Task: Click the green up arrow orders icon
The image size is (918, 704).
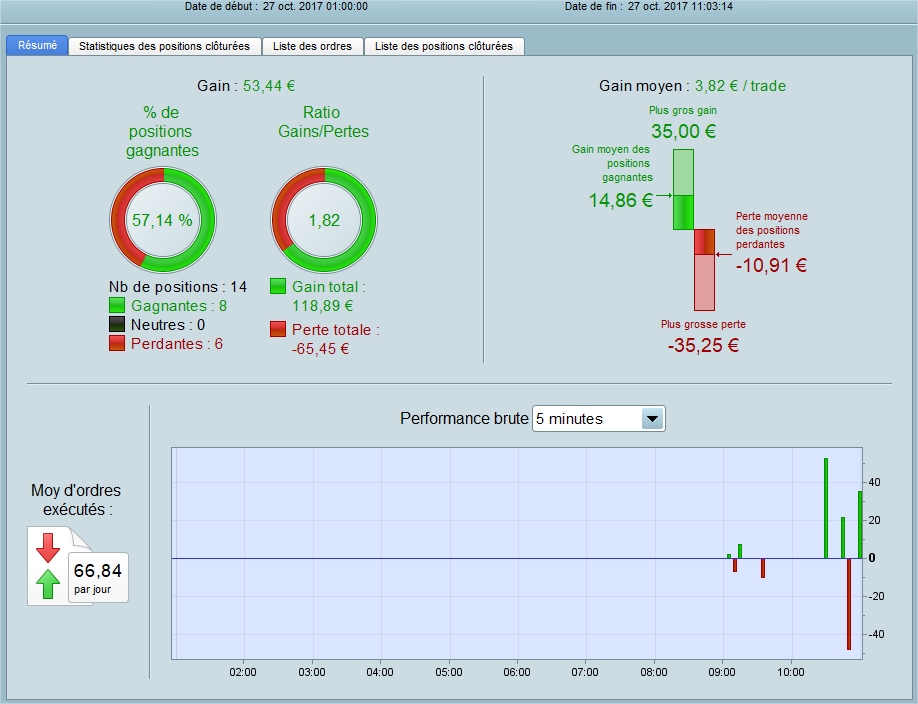Action: pyautogui.click(x=48, y=584)
